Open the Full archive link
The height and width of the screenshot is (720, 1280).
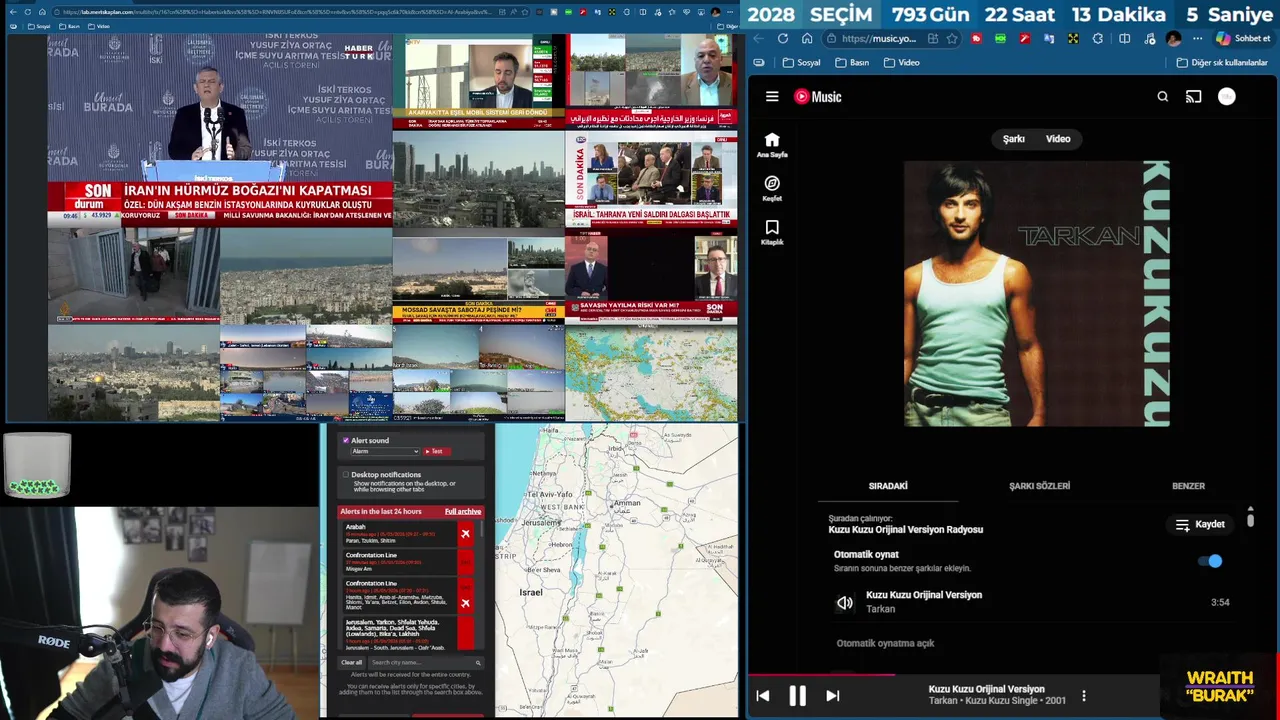point(463,511)
